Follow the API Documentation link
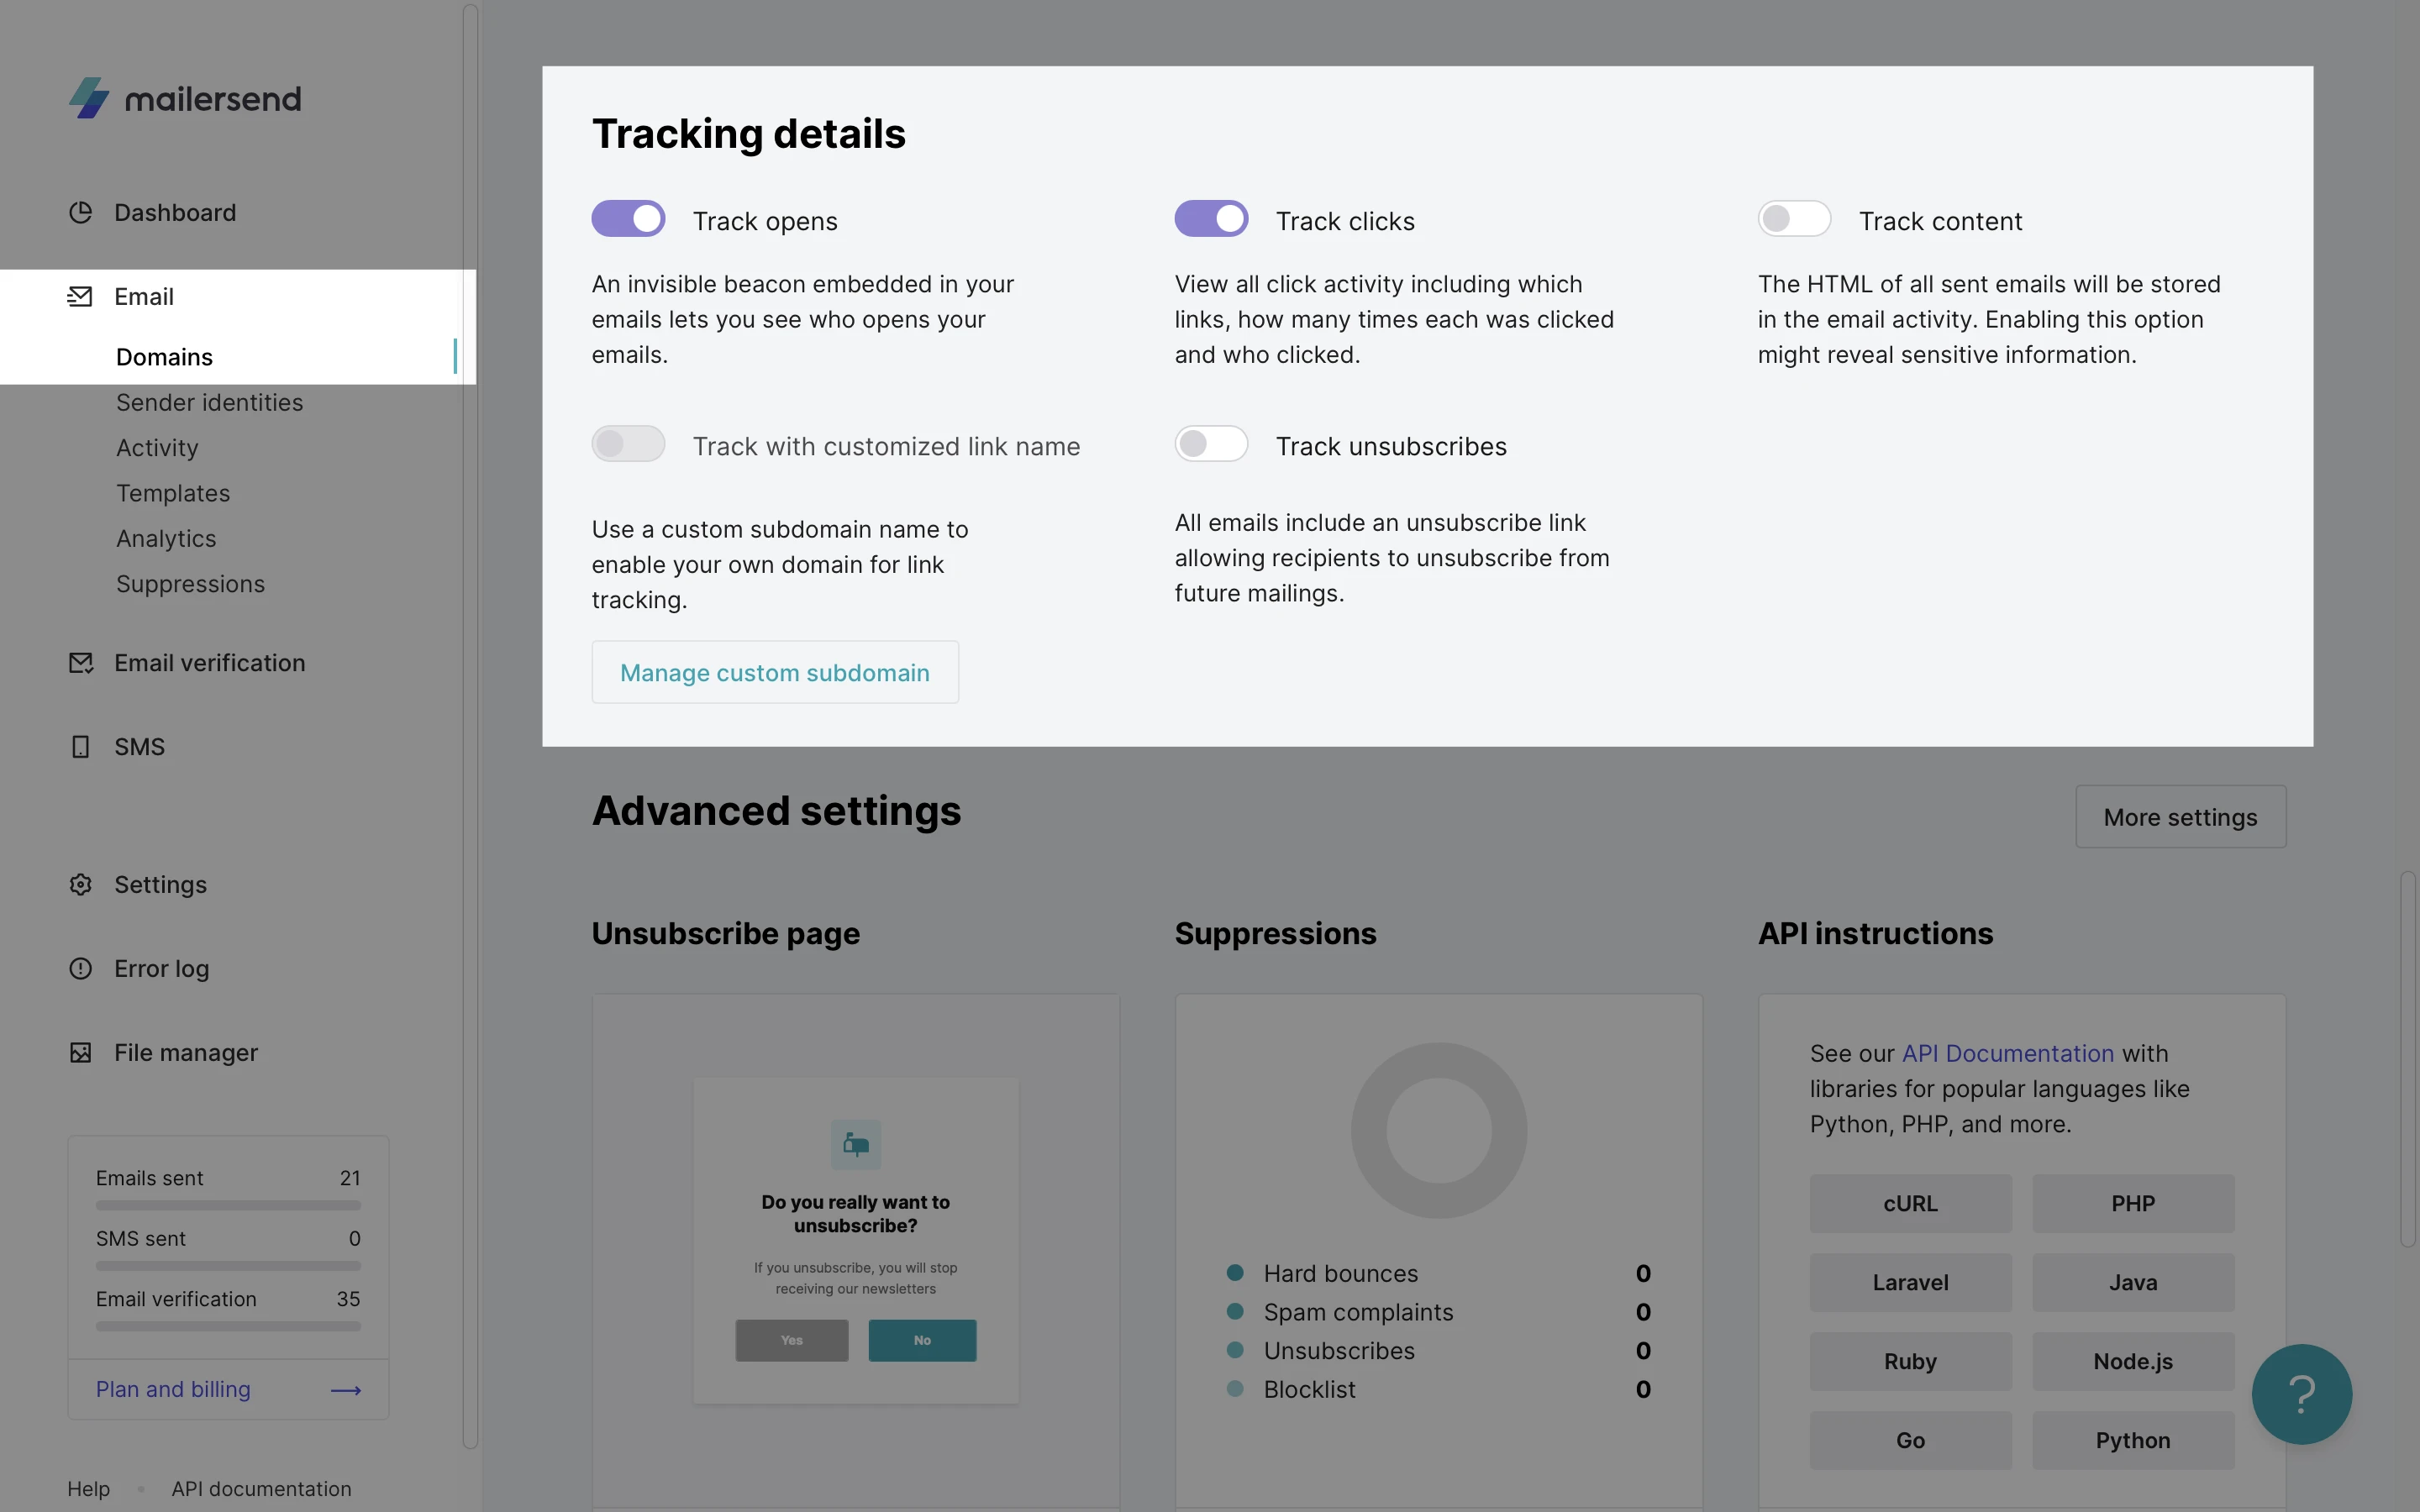 click(2007, 1053)
